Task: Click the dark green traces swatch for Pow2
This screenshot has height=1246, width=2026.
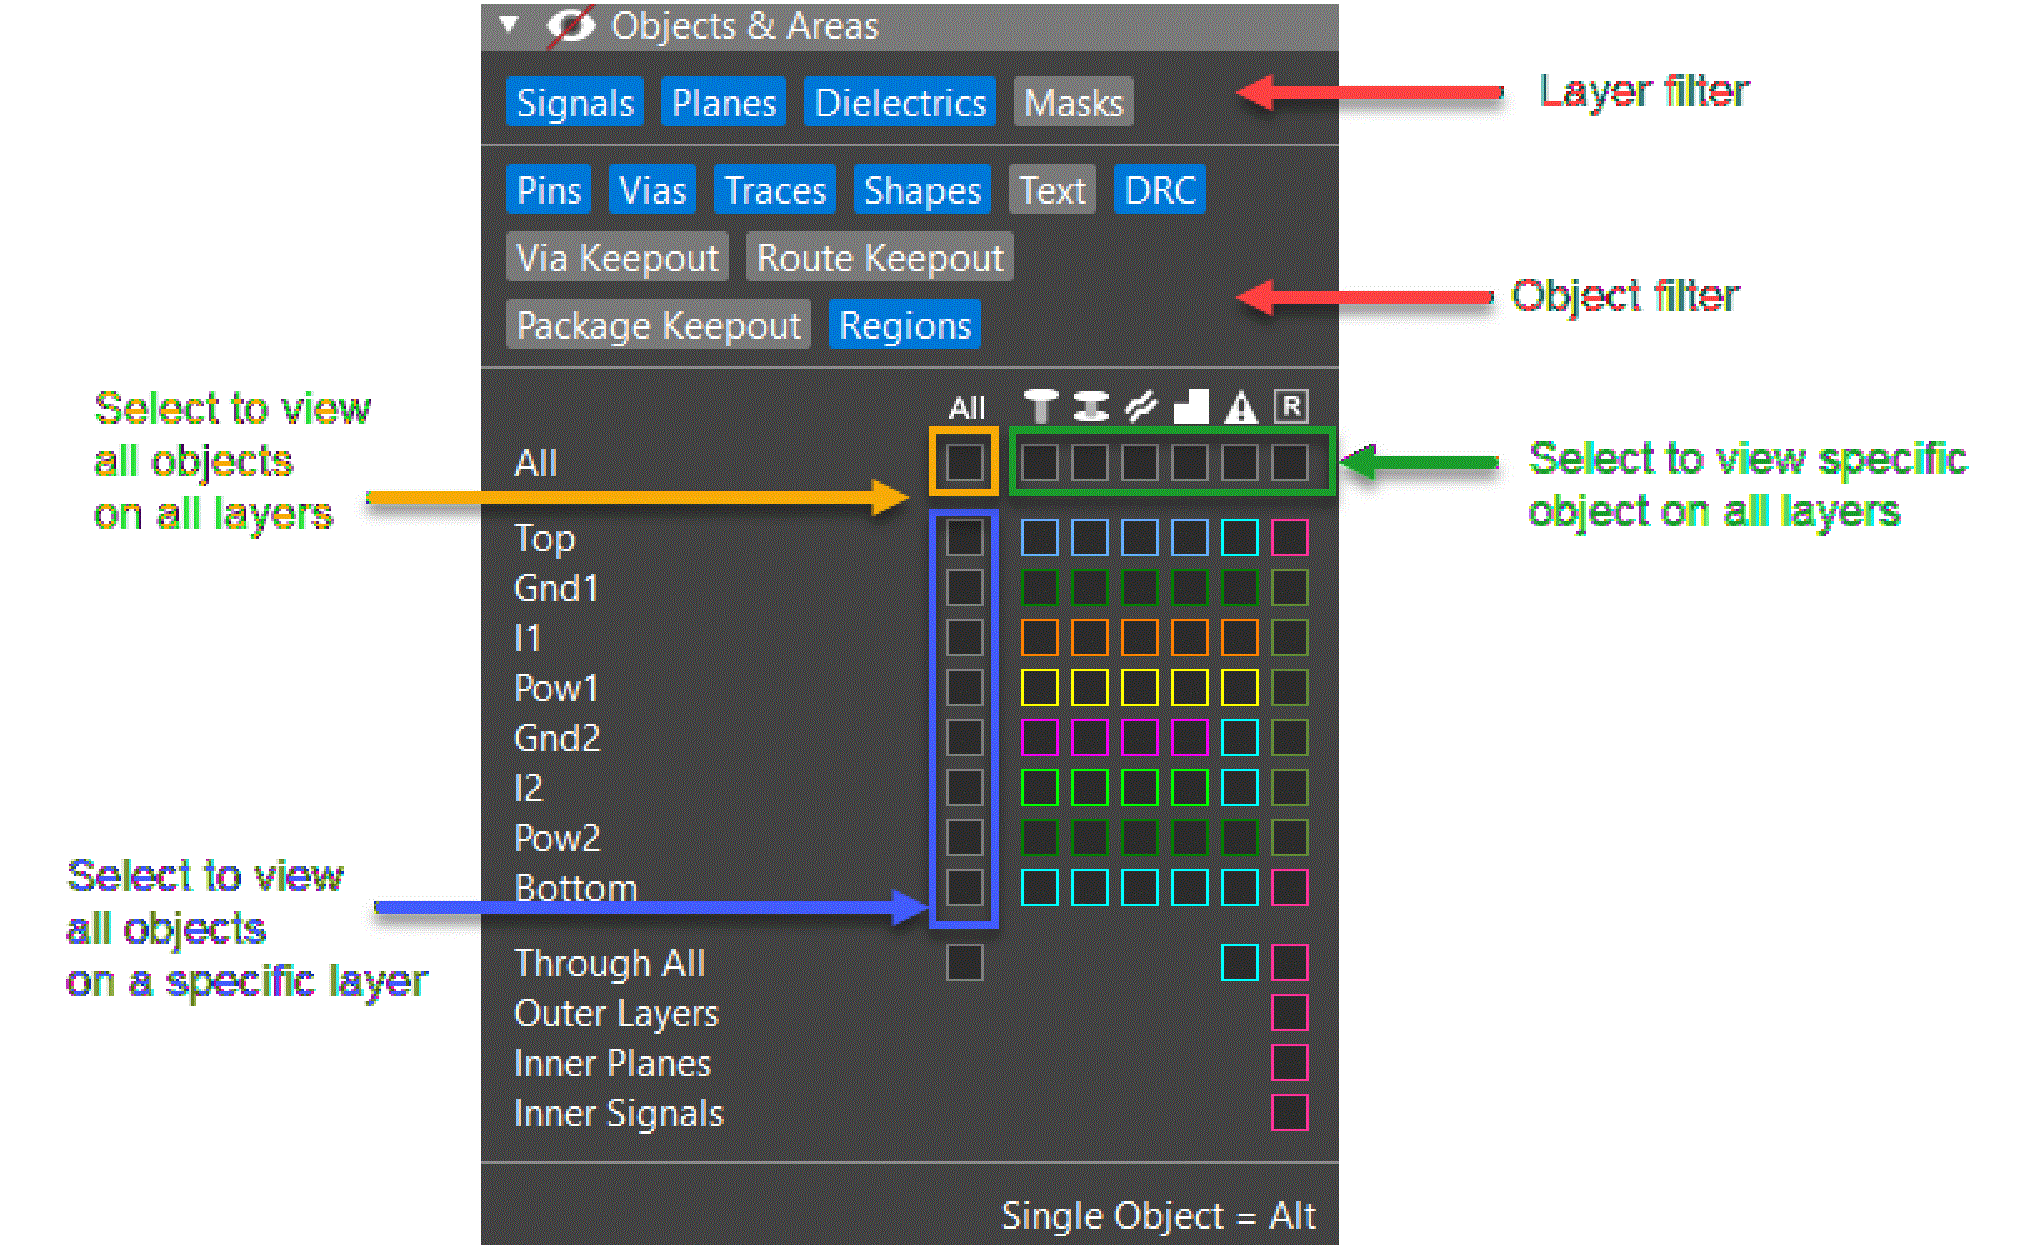Action: (x=1140, y=838)
